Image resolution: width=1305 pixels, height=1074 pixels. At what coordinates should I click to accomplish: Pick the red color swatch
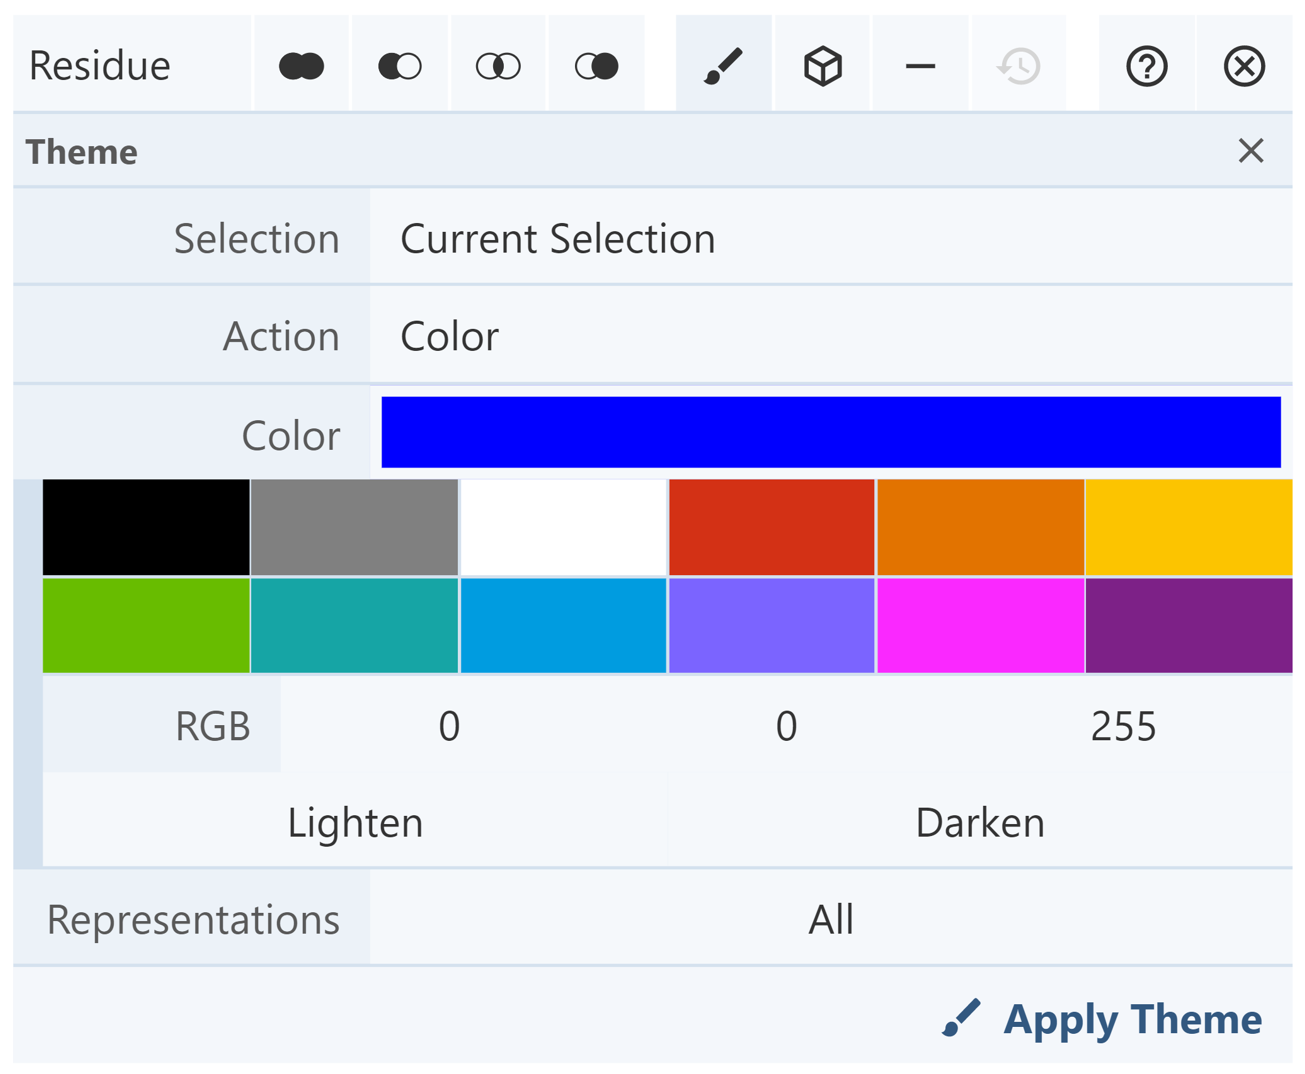[x=771, y=528]
